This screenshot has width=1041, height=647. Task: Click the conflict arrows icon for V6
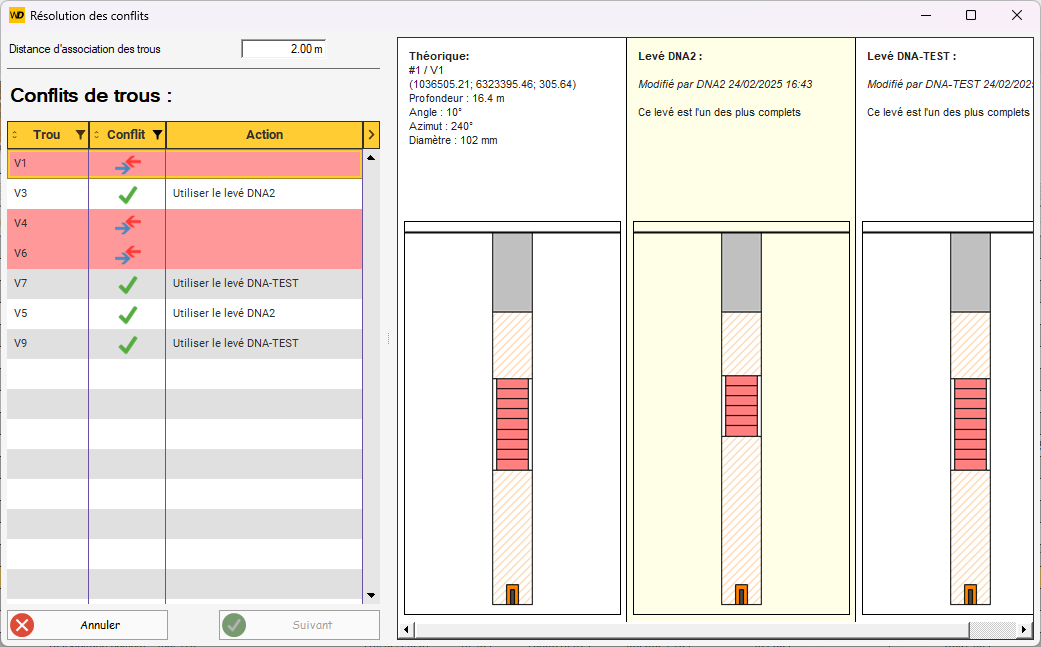[x=127, y=254]
